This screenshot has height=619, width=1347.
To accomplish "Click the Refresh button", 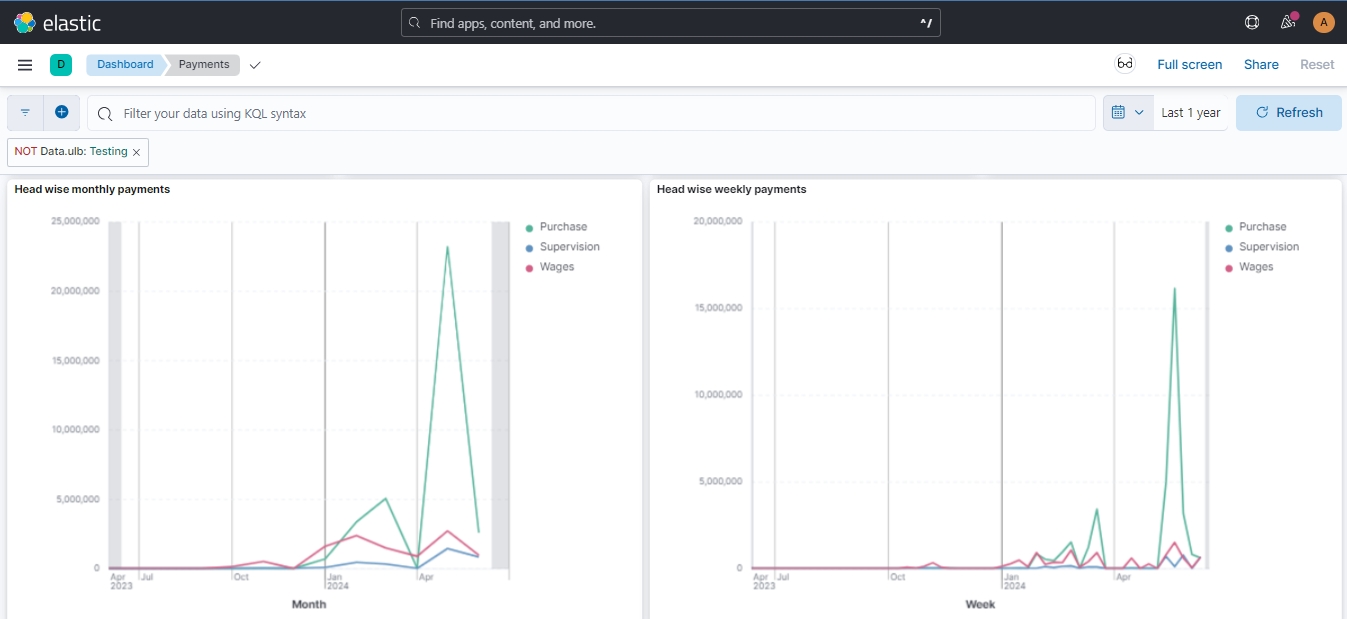I will 1288,113.
